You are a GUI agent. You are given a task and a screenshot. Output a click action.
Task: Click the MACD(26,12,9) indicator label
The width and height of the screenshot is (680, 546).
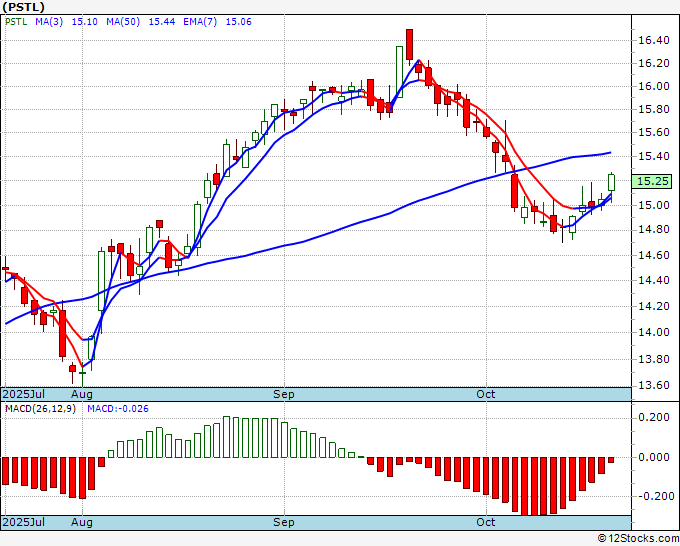click(x=40, y=409)
